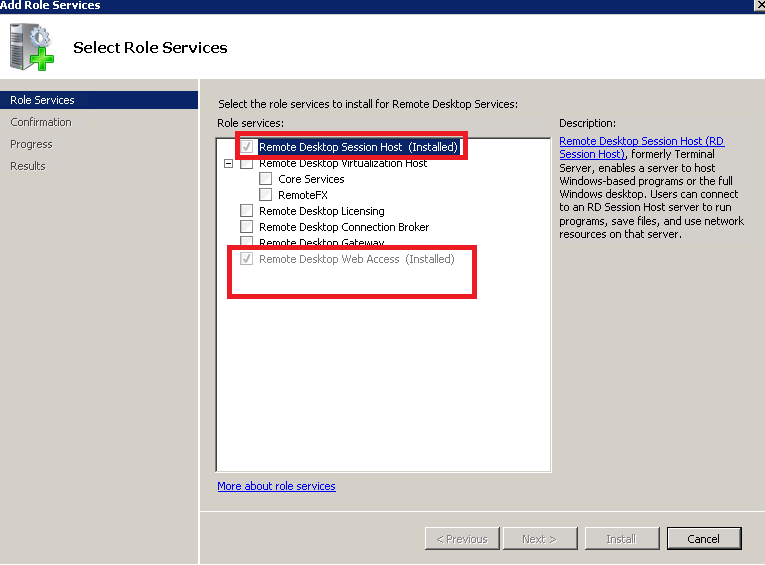The image size is (765, 565).
Task: Select the Remote Desktop Connection Broker label
Action: (344, 227)
